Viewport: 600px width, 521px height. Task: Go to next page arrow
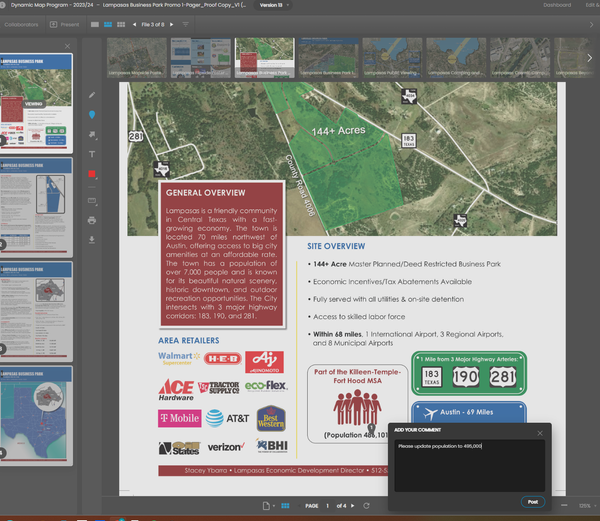352,506
